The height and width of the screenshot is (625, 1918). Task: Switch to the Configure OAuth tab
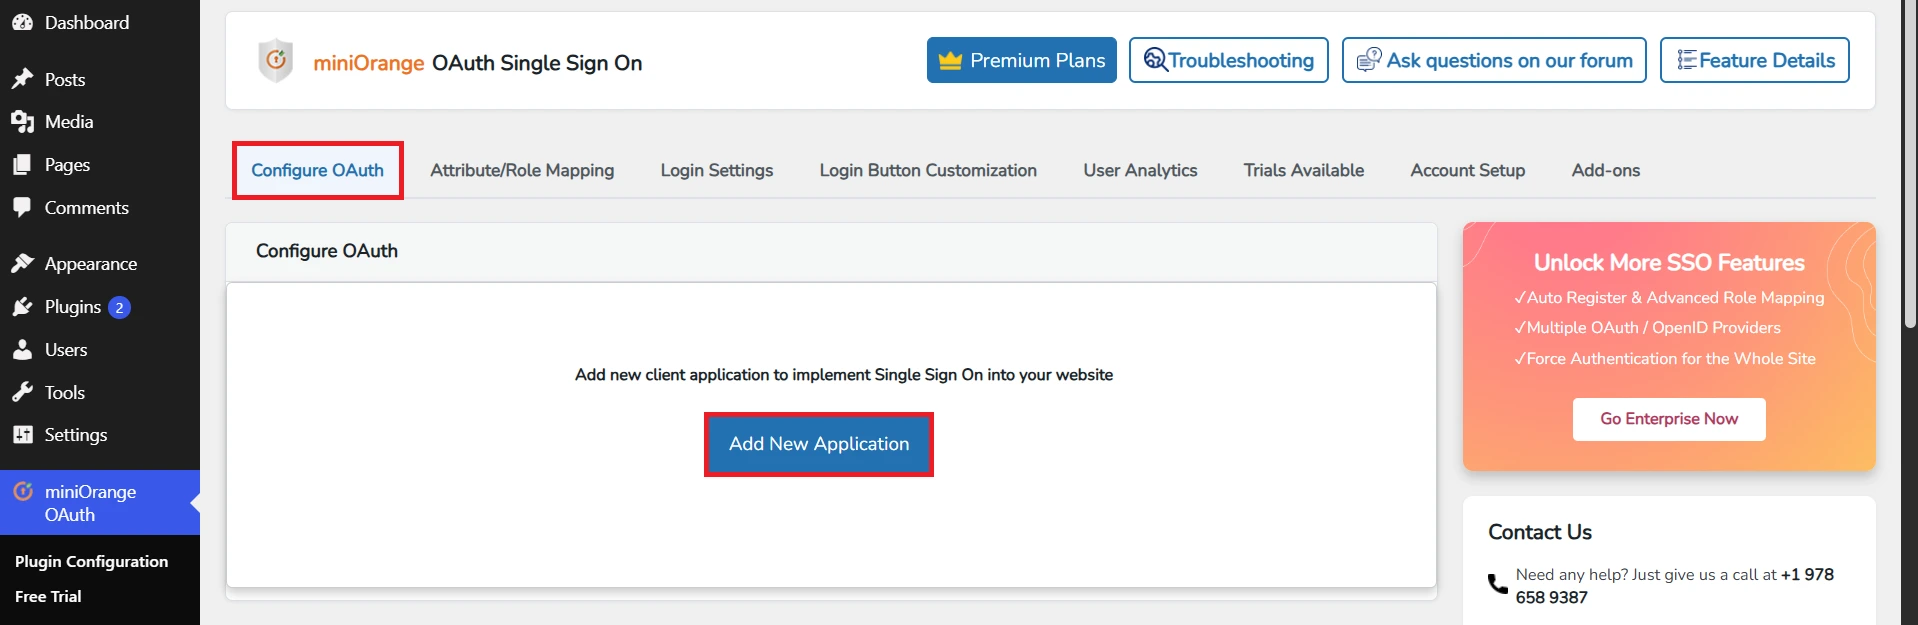point(317,170)
